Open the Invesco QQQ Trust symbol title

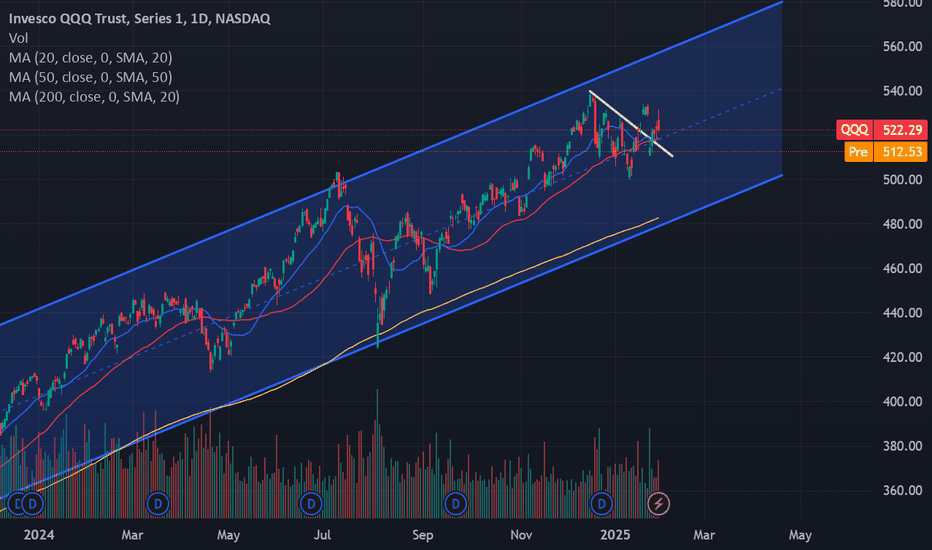pos(140,18)
